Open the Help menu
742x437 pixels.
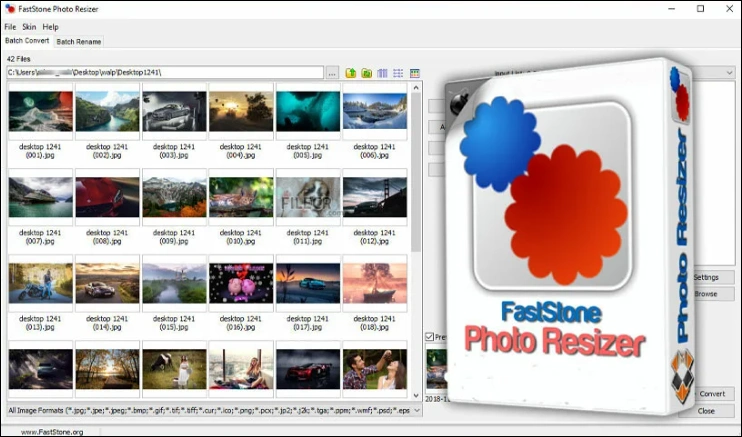(x=50, y=27)
